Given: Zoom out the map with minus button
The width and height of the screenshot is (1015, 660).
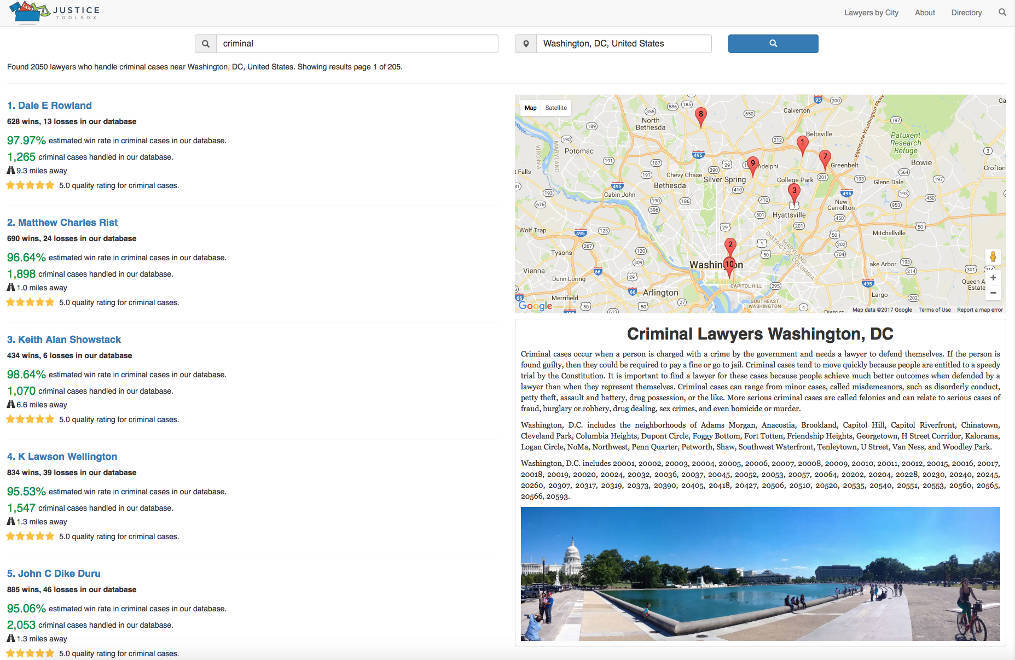Looking at the screenshot, I should coord(993,293).
